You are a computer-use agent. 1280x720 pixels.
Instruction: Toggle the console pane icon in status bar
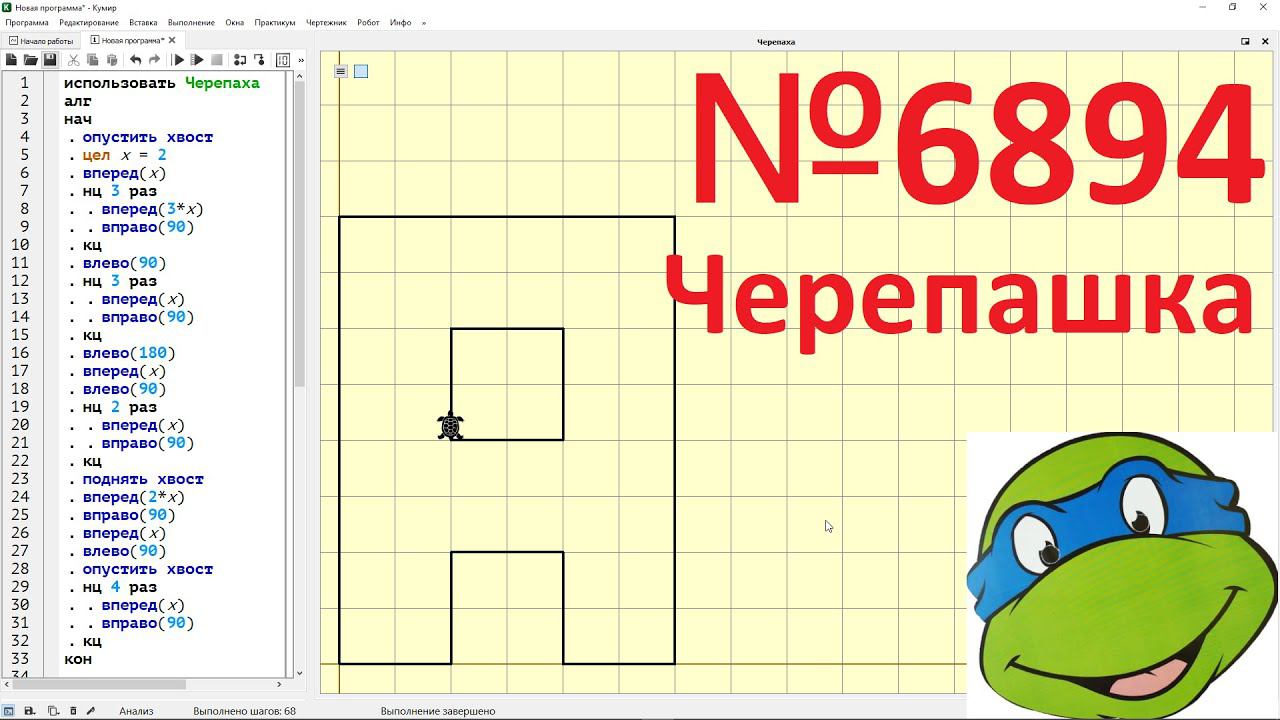[9, 711]
